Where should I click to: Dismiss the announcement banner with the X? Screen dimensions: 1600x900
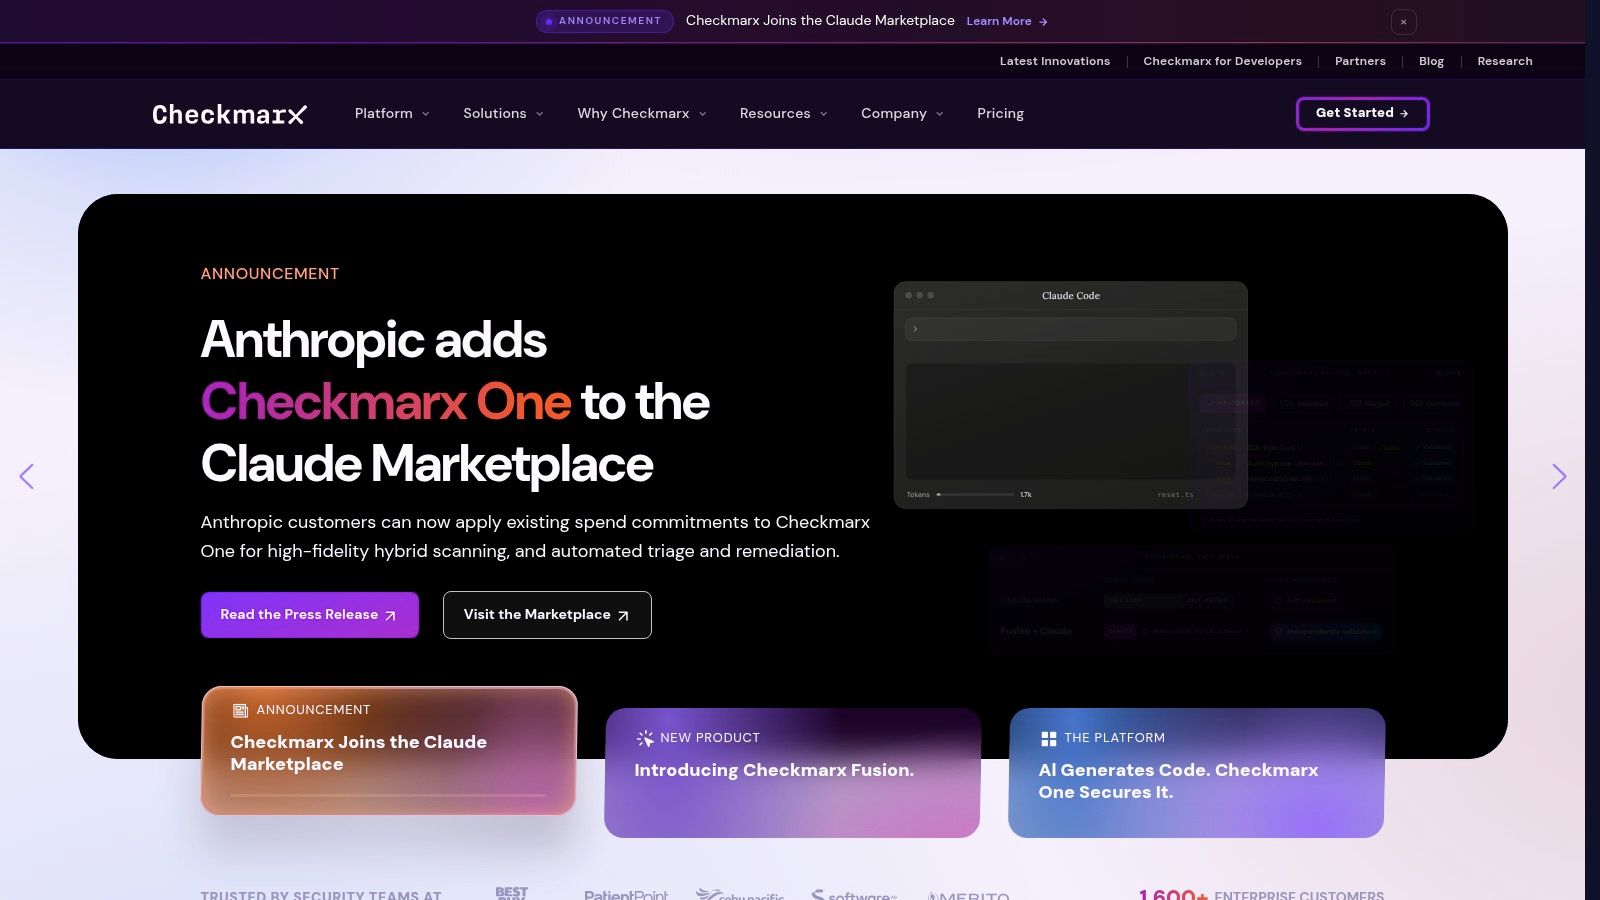pyautogui.click(x=1403, y=21)
